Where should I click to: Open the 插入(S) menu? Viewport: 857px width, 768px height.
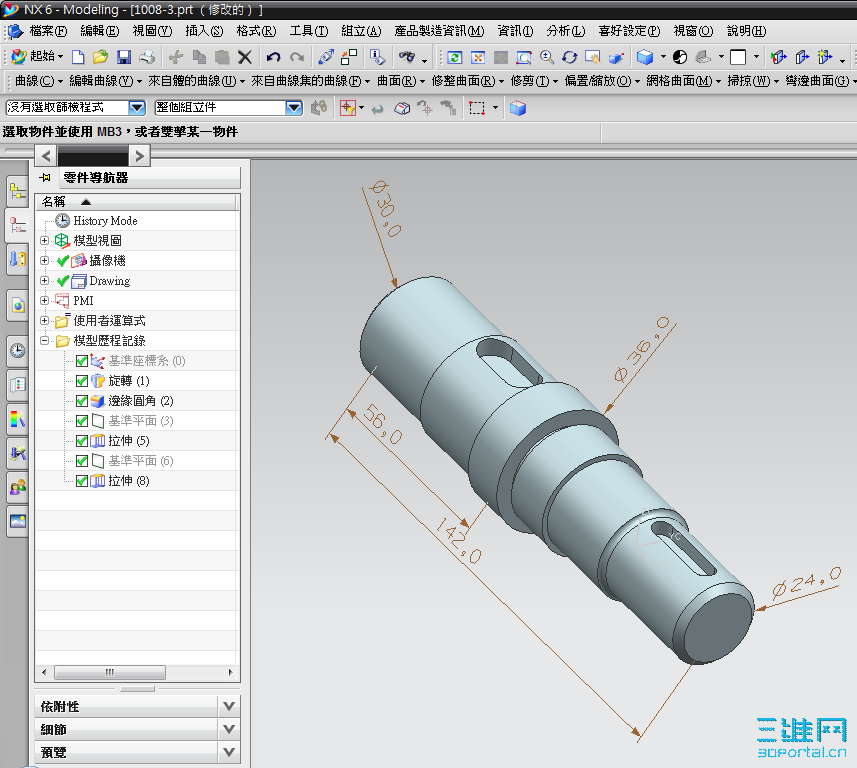(204, 31)
